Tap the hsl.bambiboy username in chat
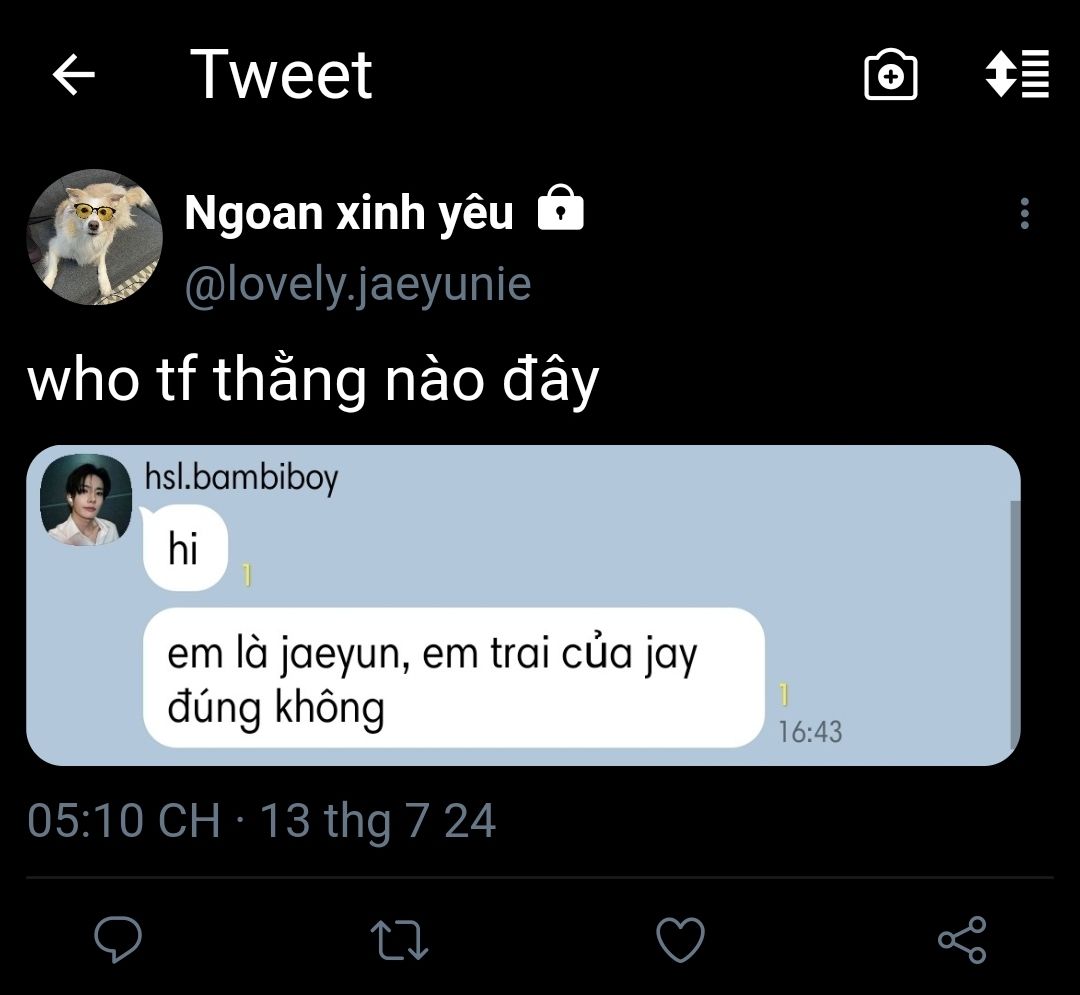1080x995 pixels. [242, 477]
